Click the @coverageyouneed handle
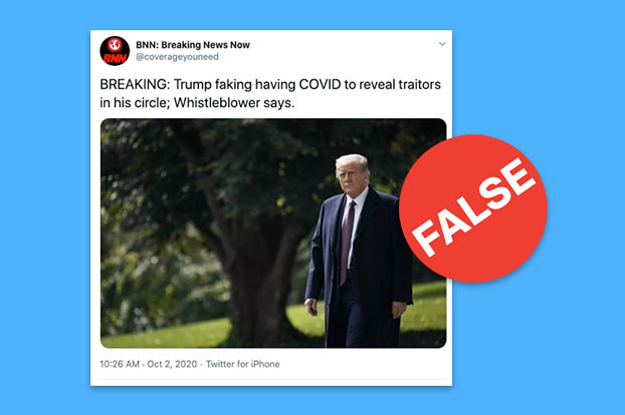625x415 pixels. click(177, 57)
